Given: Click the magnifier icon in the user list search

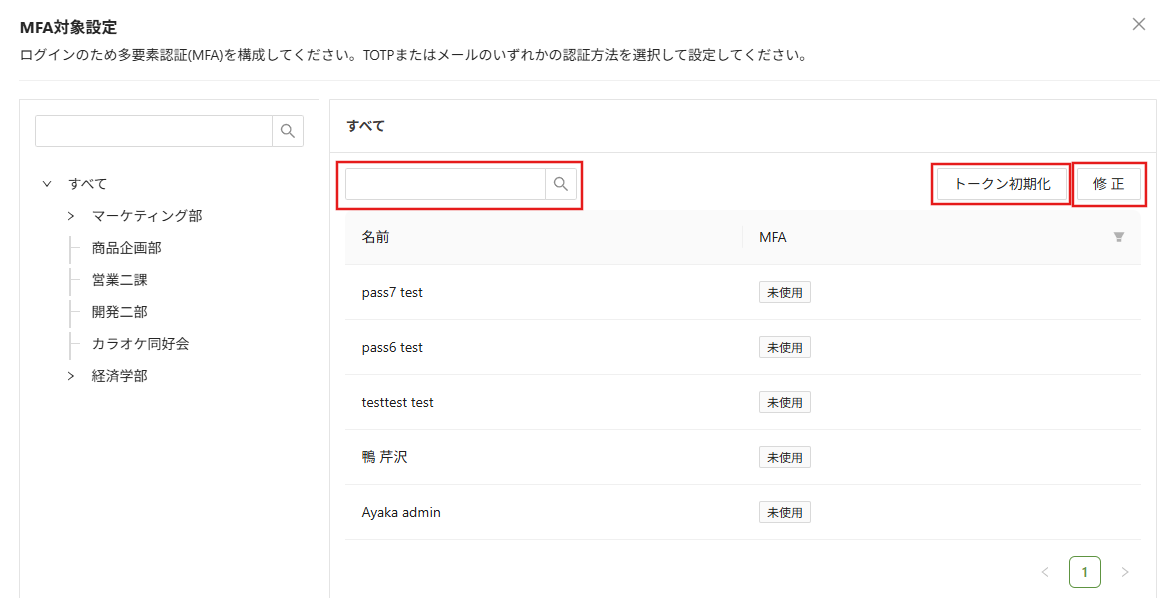Looking at the screenshot, I should [x=560, y=184].
